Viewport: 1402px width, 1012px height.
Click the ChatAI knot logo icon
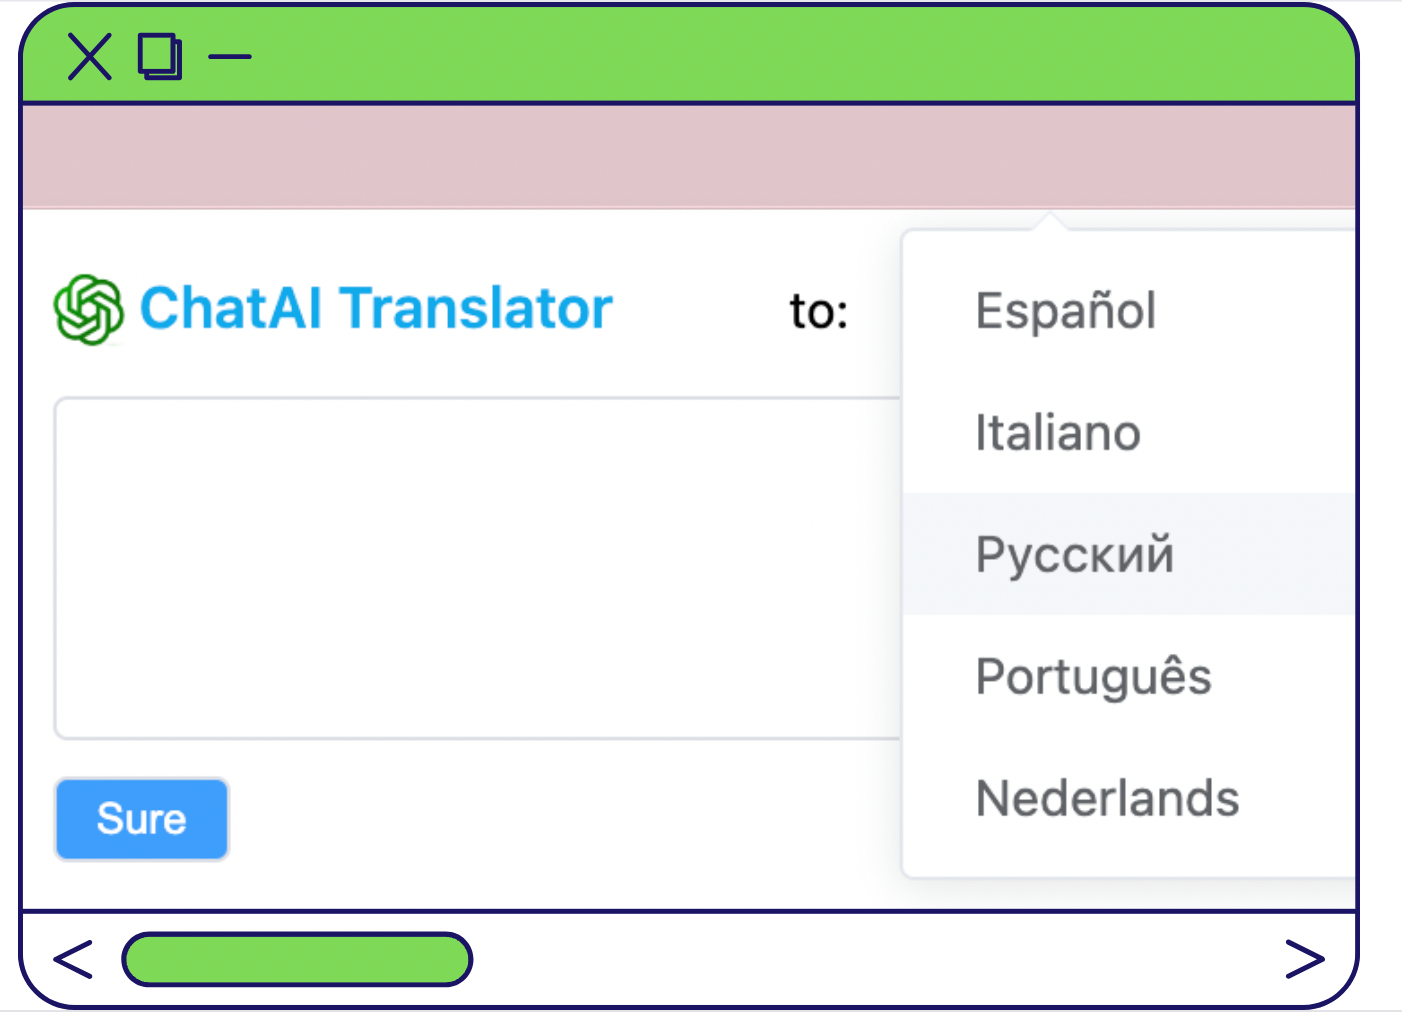pyautogui.click(x=88, y=309)
